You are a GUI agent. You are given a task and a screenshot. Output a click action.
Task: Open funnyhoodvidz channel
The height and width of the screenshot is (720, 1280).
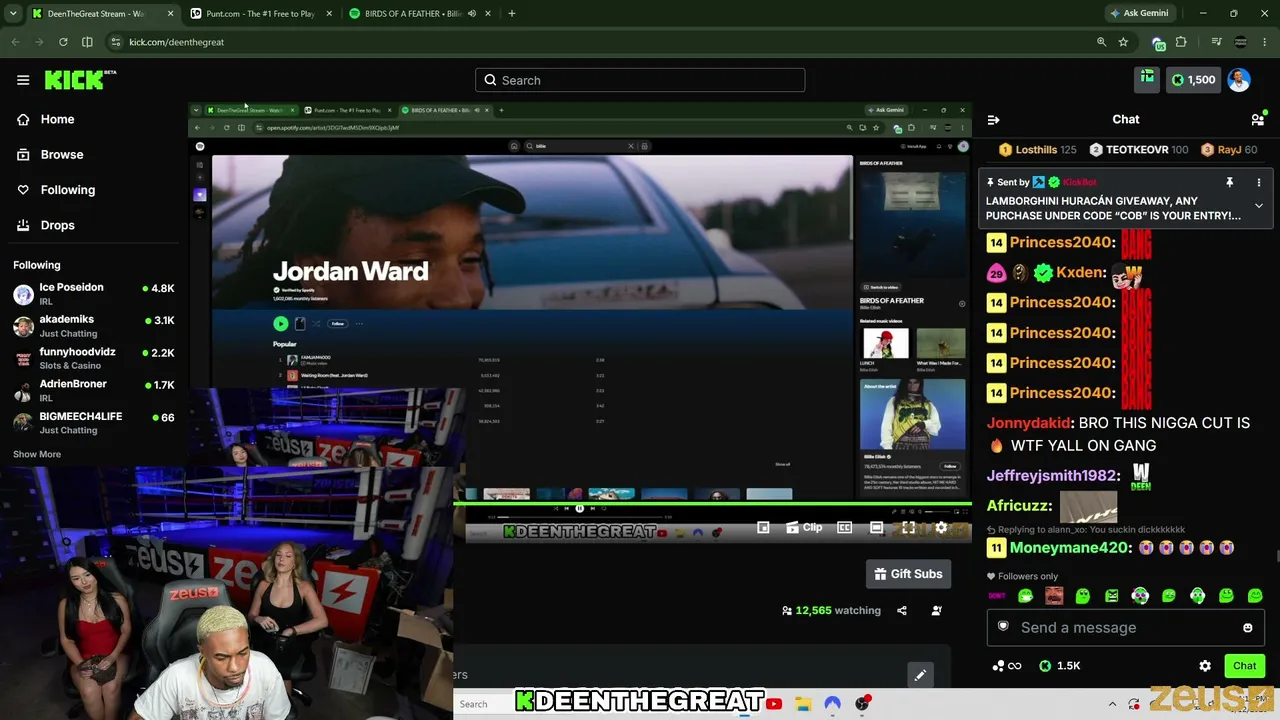94,358
